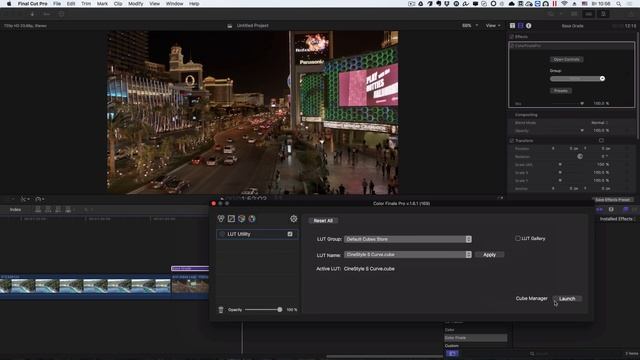
Task: Open the LUT Name dropdown
Action: point(408,255)
